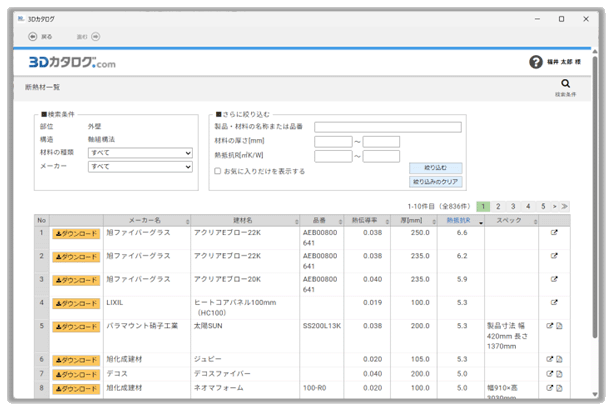
Task: Toggle お気に入りだけを表示する checkbox
Action: (218, 171)
